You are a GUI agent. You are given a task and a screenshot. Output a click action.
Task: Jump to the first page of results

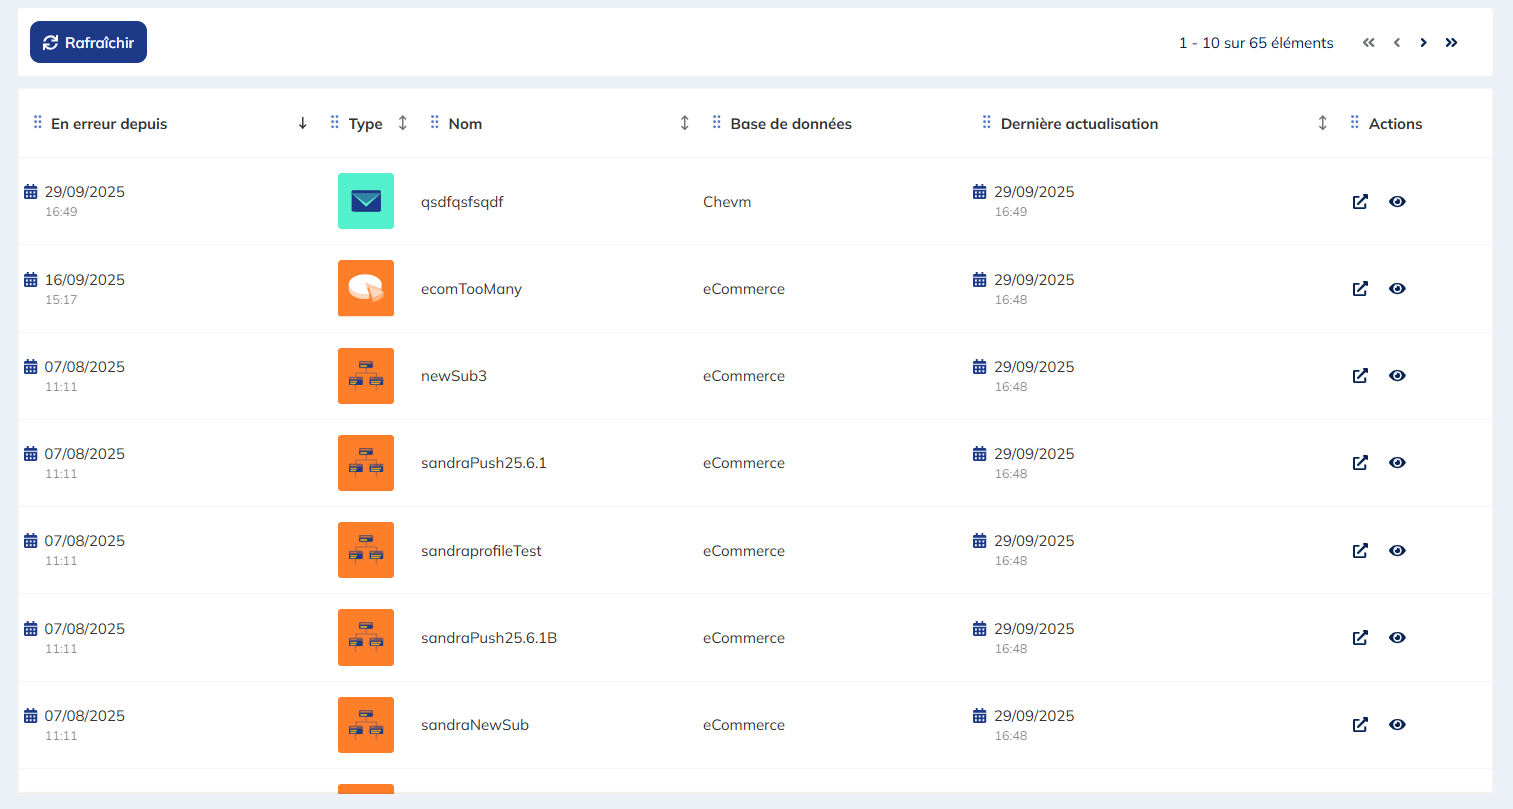pyautogui.click(x=1369, y=42)
